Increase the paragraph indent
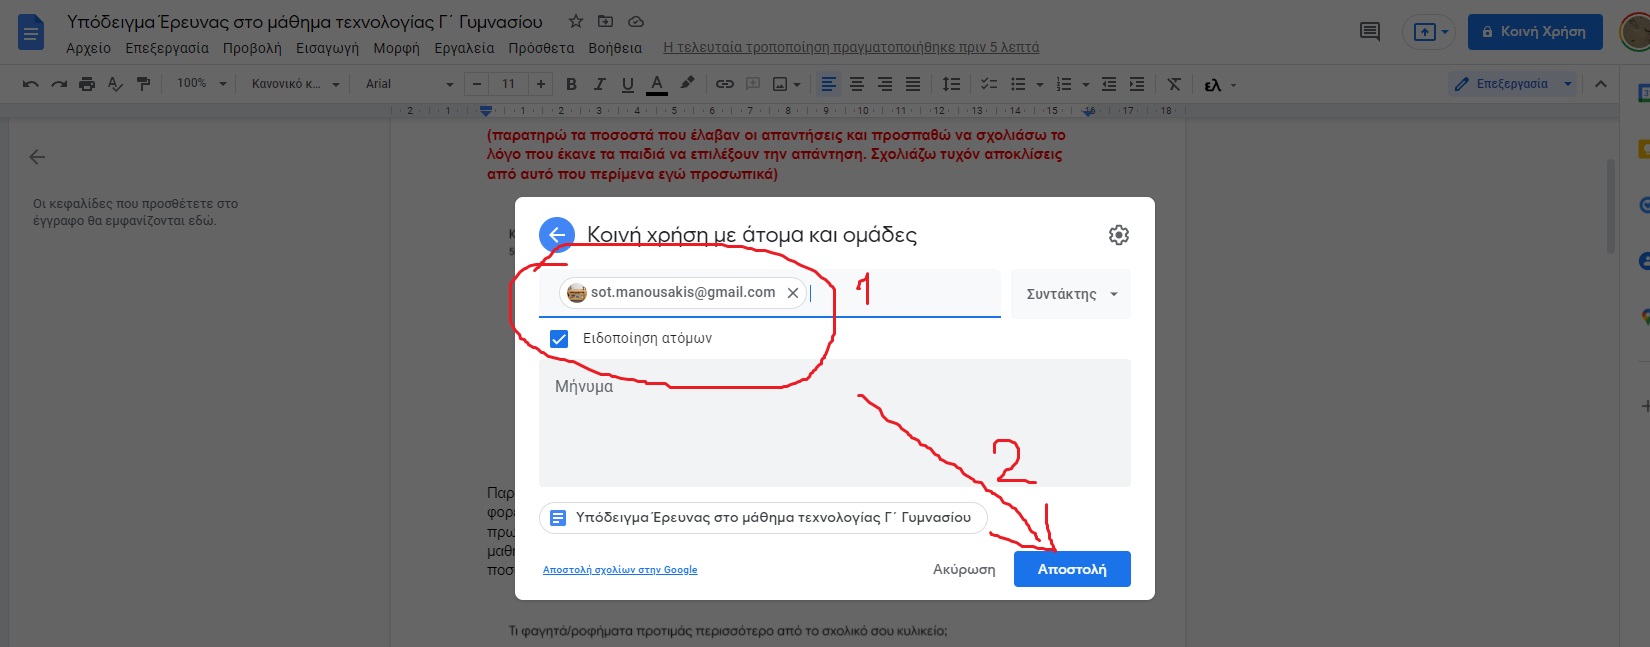The width and height of the screenshot is (1650, 647). click(x=1137, y=84)
